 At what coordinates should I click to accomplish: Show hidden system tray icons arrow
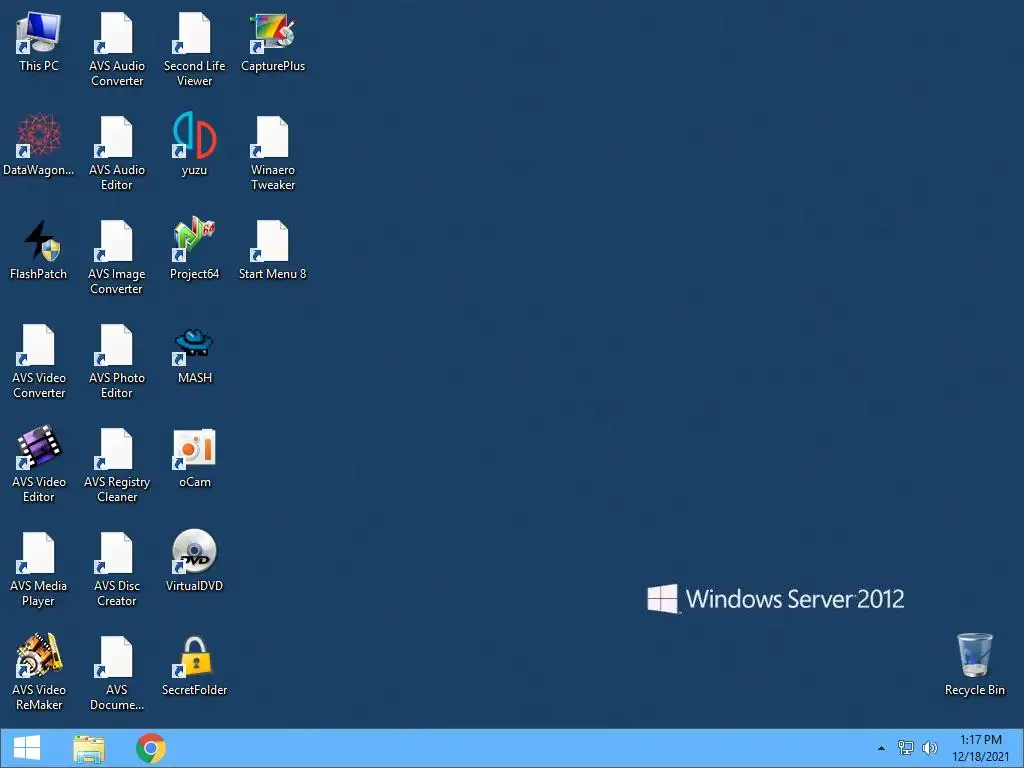point(882,748)
